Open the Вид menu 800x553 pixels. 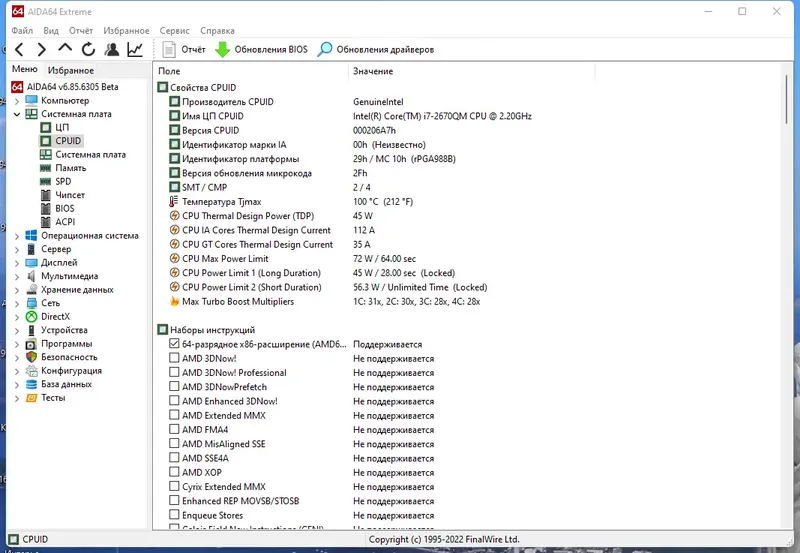(51, 31)
